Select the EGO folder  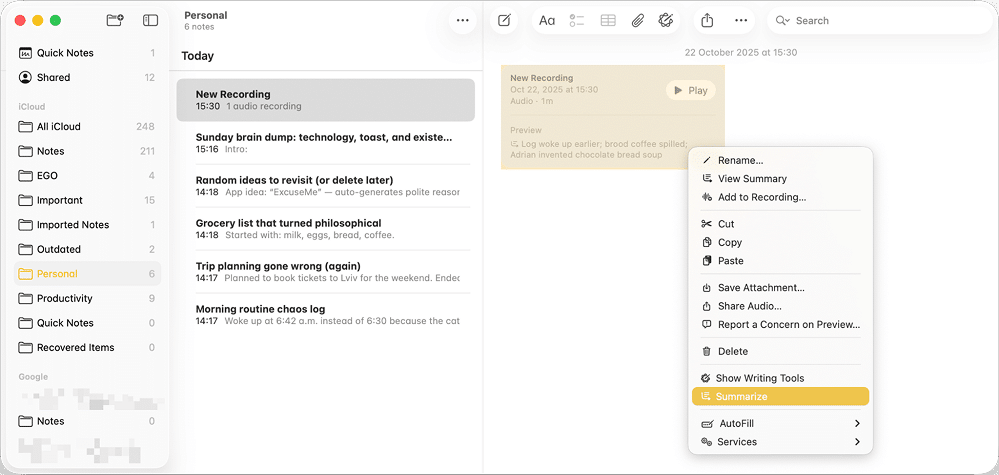point(87,175)
